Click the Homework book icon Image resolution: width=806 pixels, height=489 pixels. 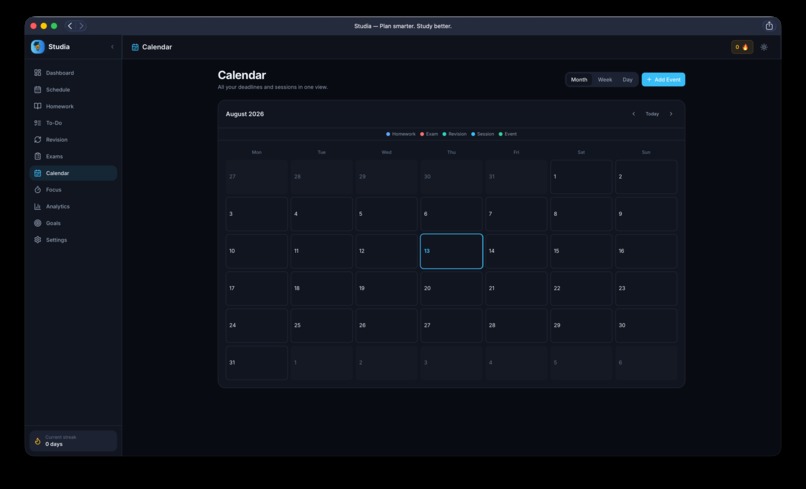pos(38,106)
